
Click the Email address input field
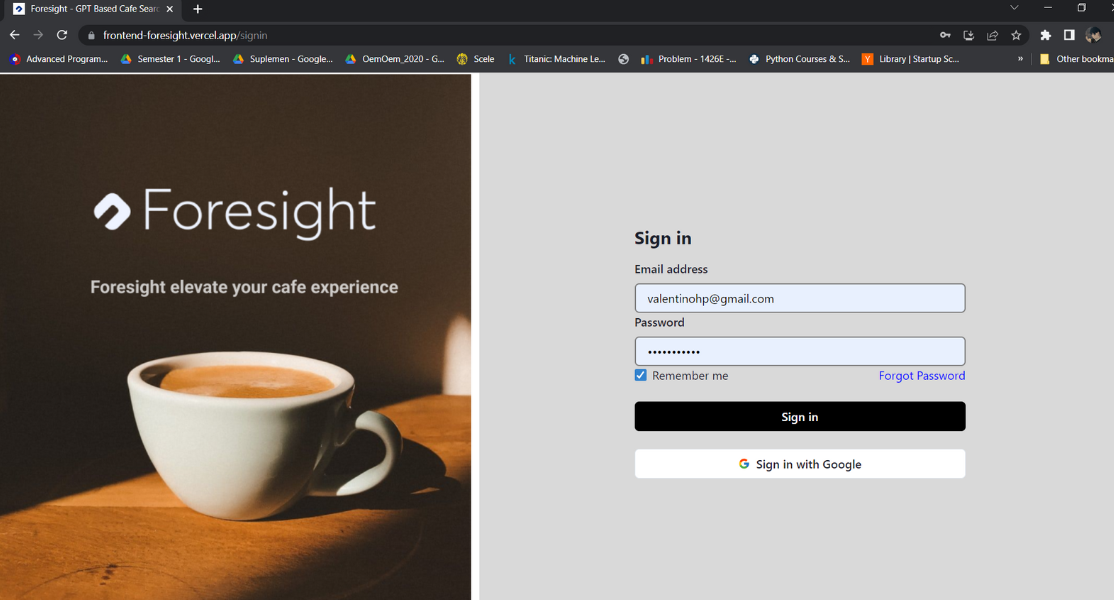coord(799,298)
